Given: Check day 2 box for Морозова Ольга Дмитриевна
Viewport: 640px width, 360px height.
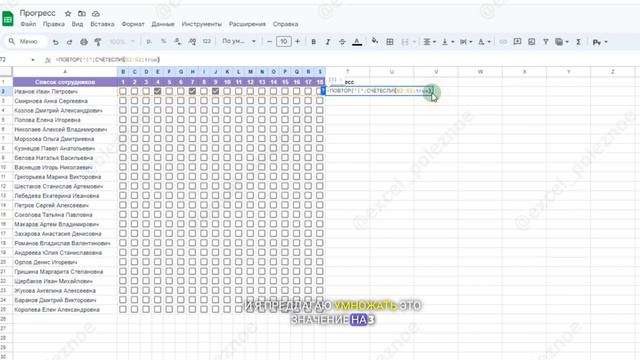Looking at the screenshot, I should (134, 139).
